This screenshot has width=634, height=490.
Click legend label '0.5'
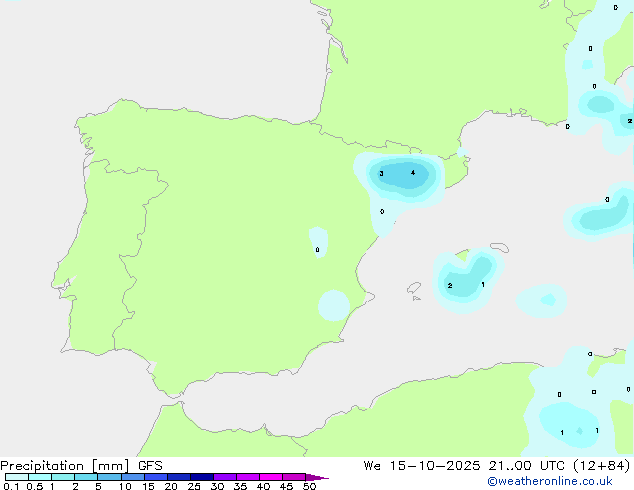(x=35, y=486)
